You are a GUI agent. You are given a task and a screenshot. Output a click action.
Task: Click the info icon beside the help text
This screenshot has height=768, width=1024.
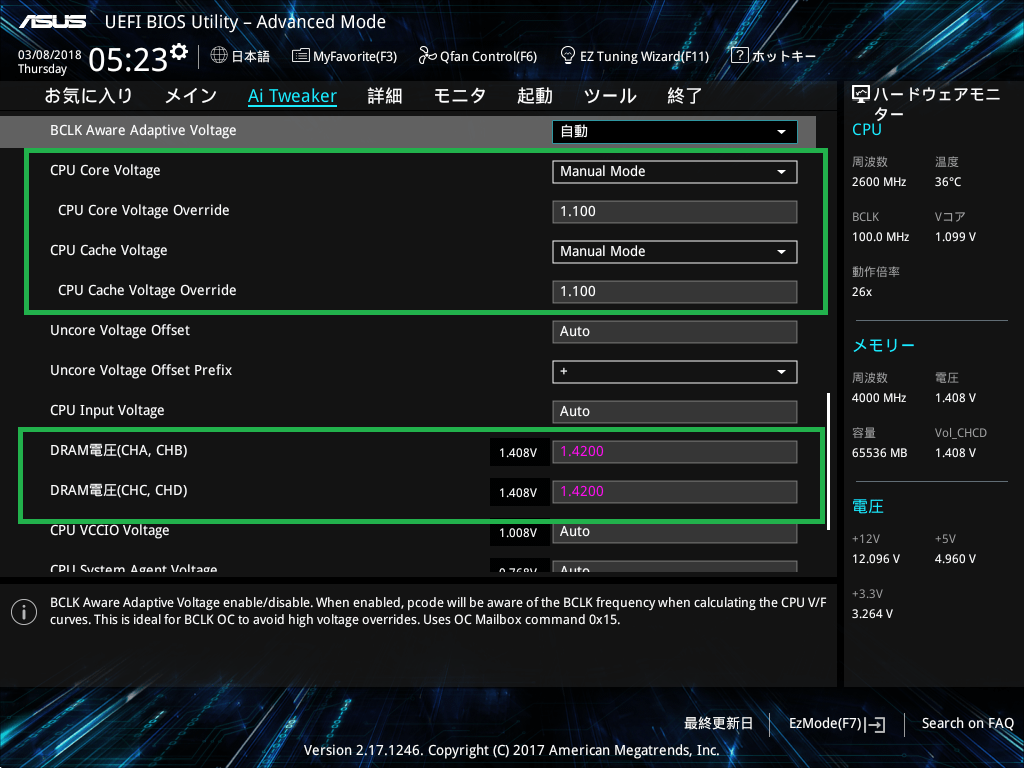coord(24,612)
